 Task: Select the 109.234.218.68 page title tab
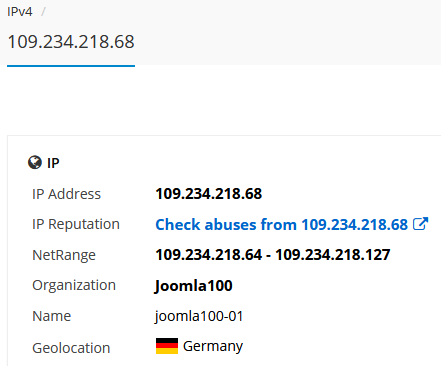click(71, 42)
